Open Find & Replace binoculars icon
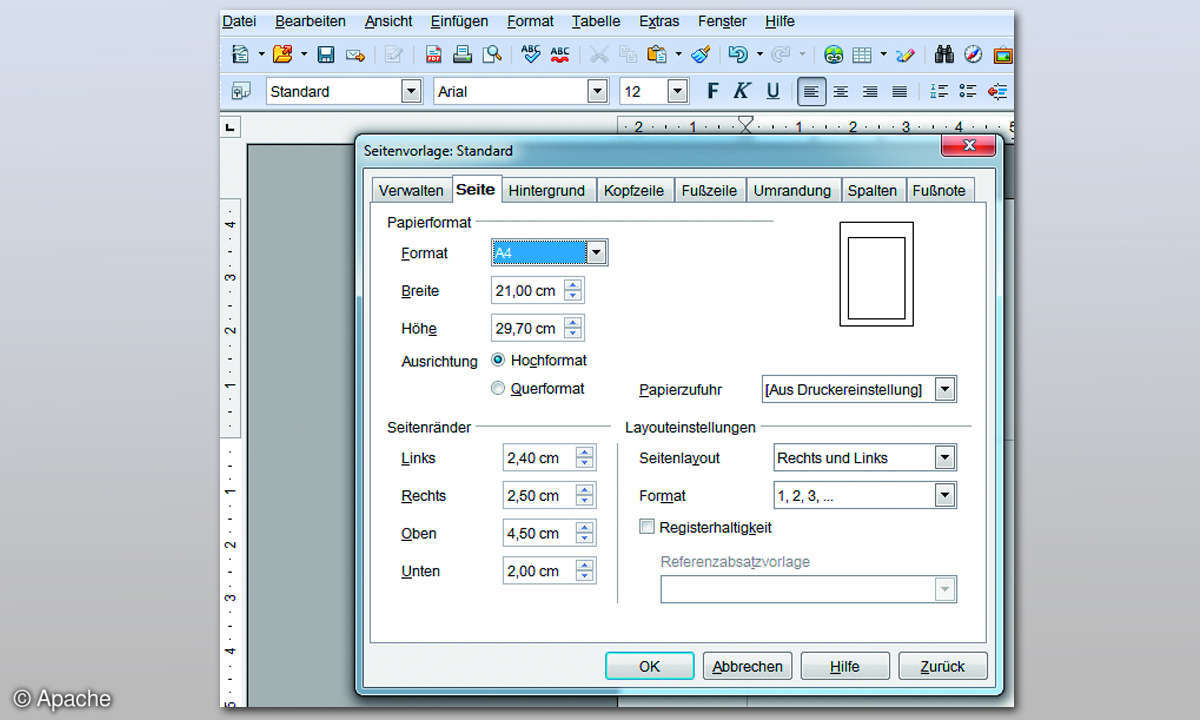This screenshot has height=720, width=1200. pos(944,54)
